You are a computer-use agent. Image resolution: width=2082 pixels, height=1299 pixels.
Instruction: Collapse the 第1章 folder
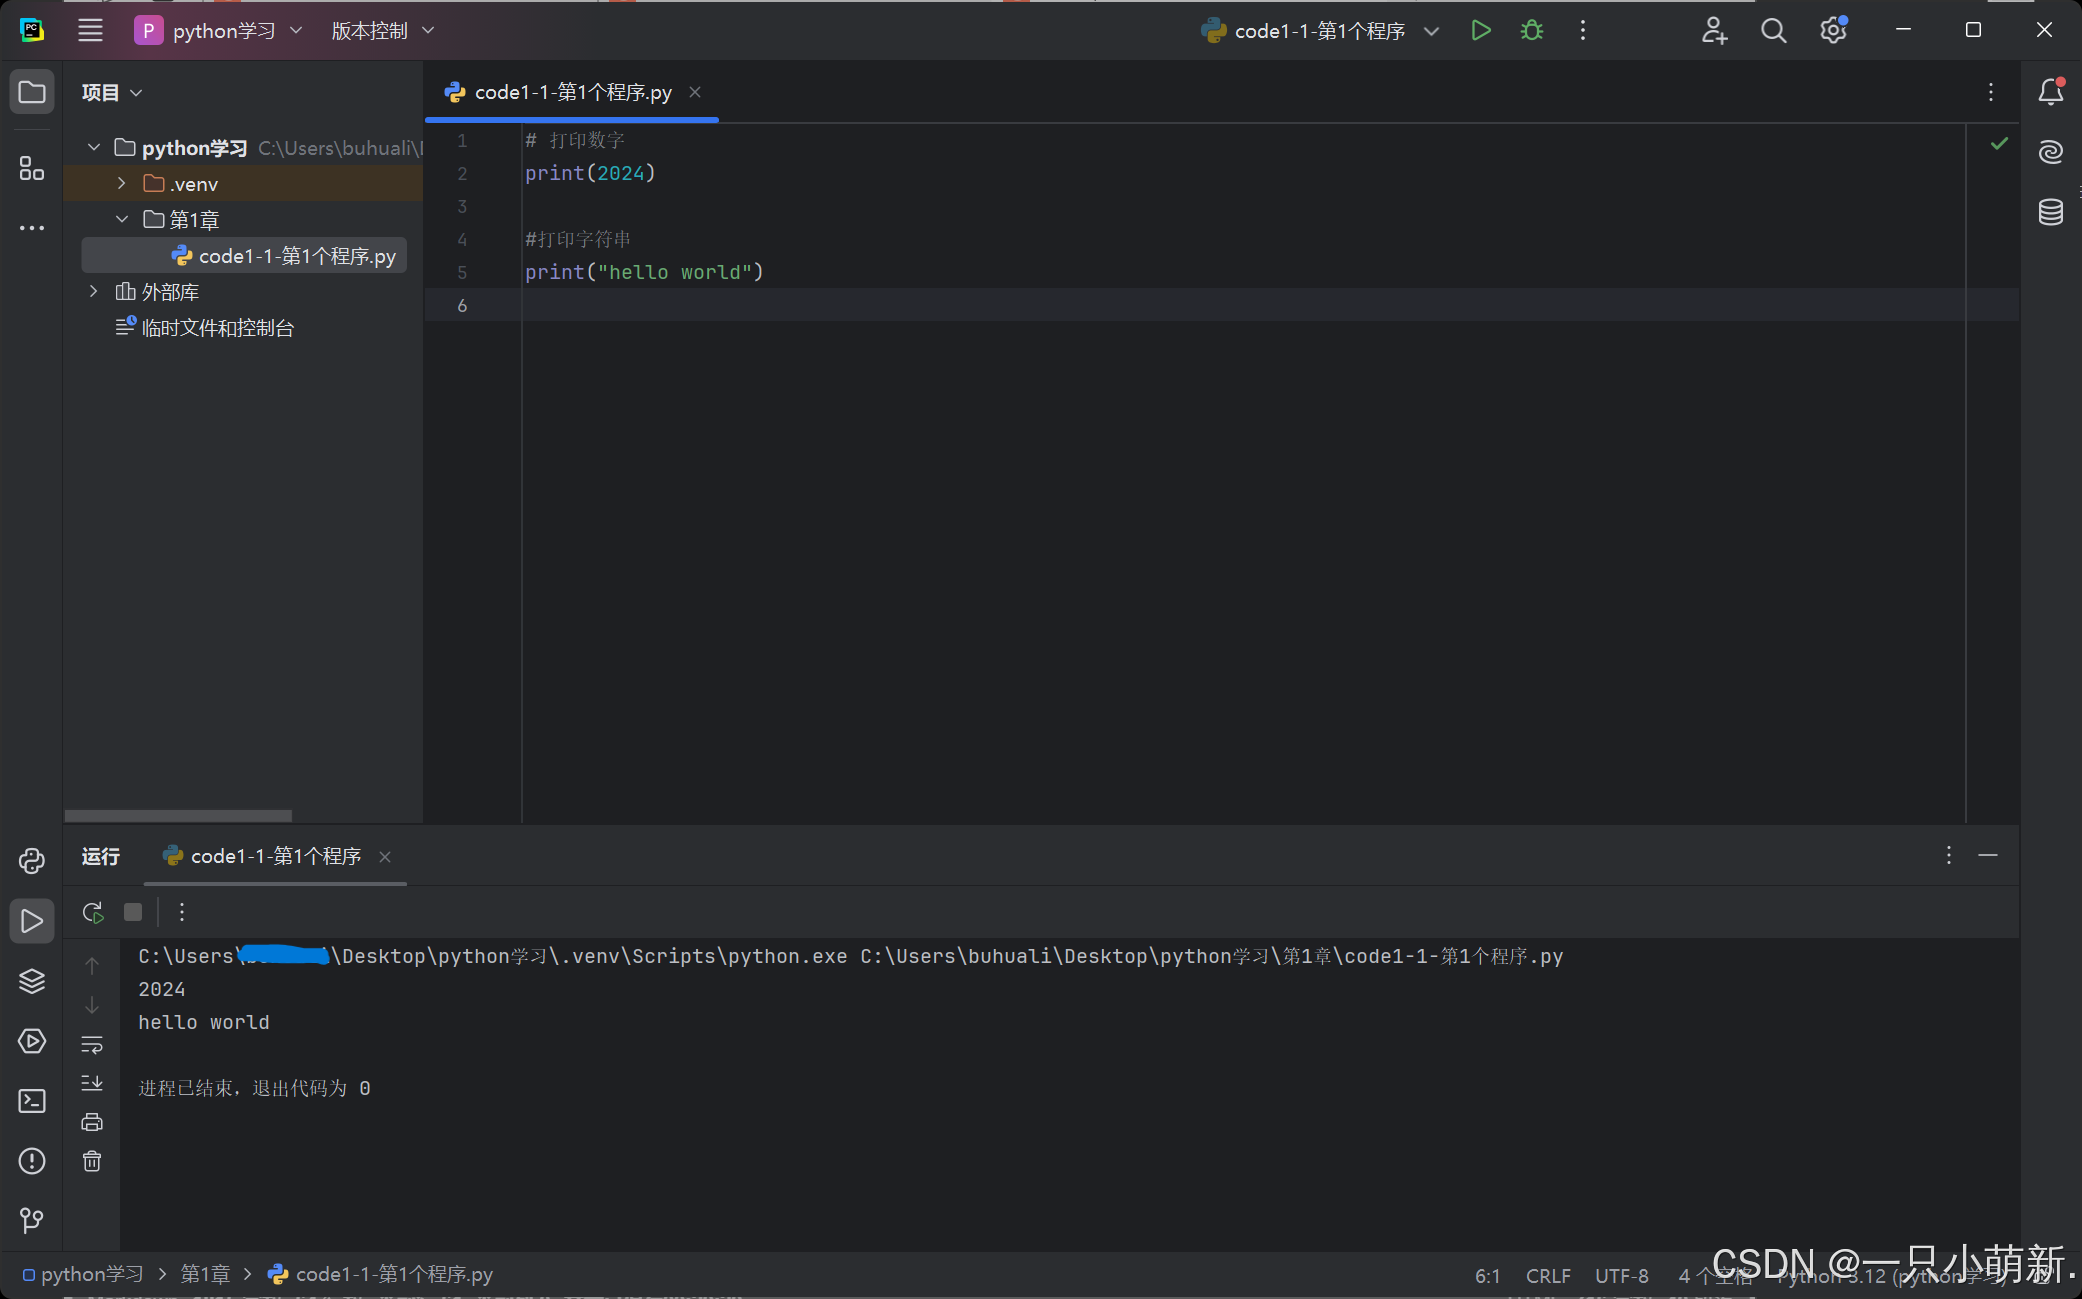coord(121,219)
